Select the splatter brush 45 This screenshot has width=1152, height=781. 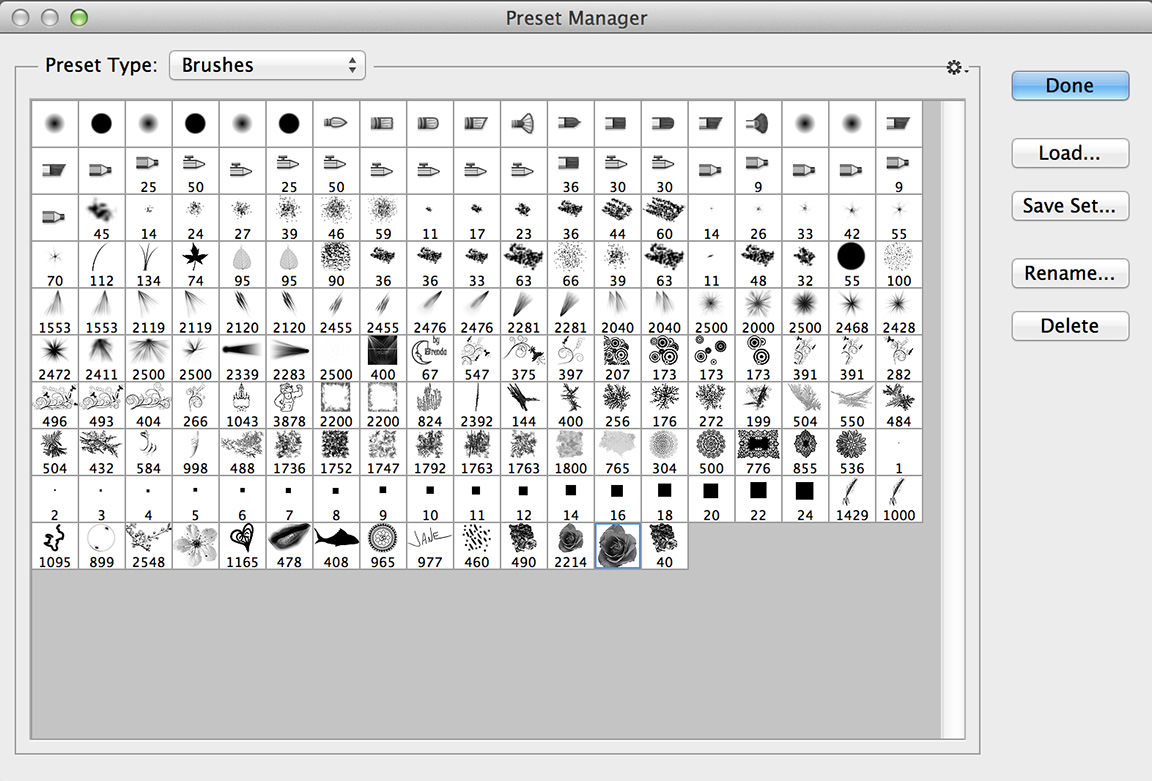(x=101, y=217)
